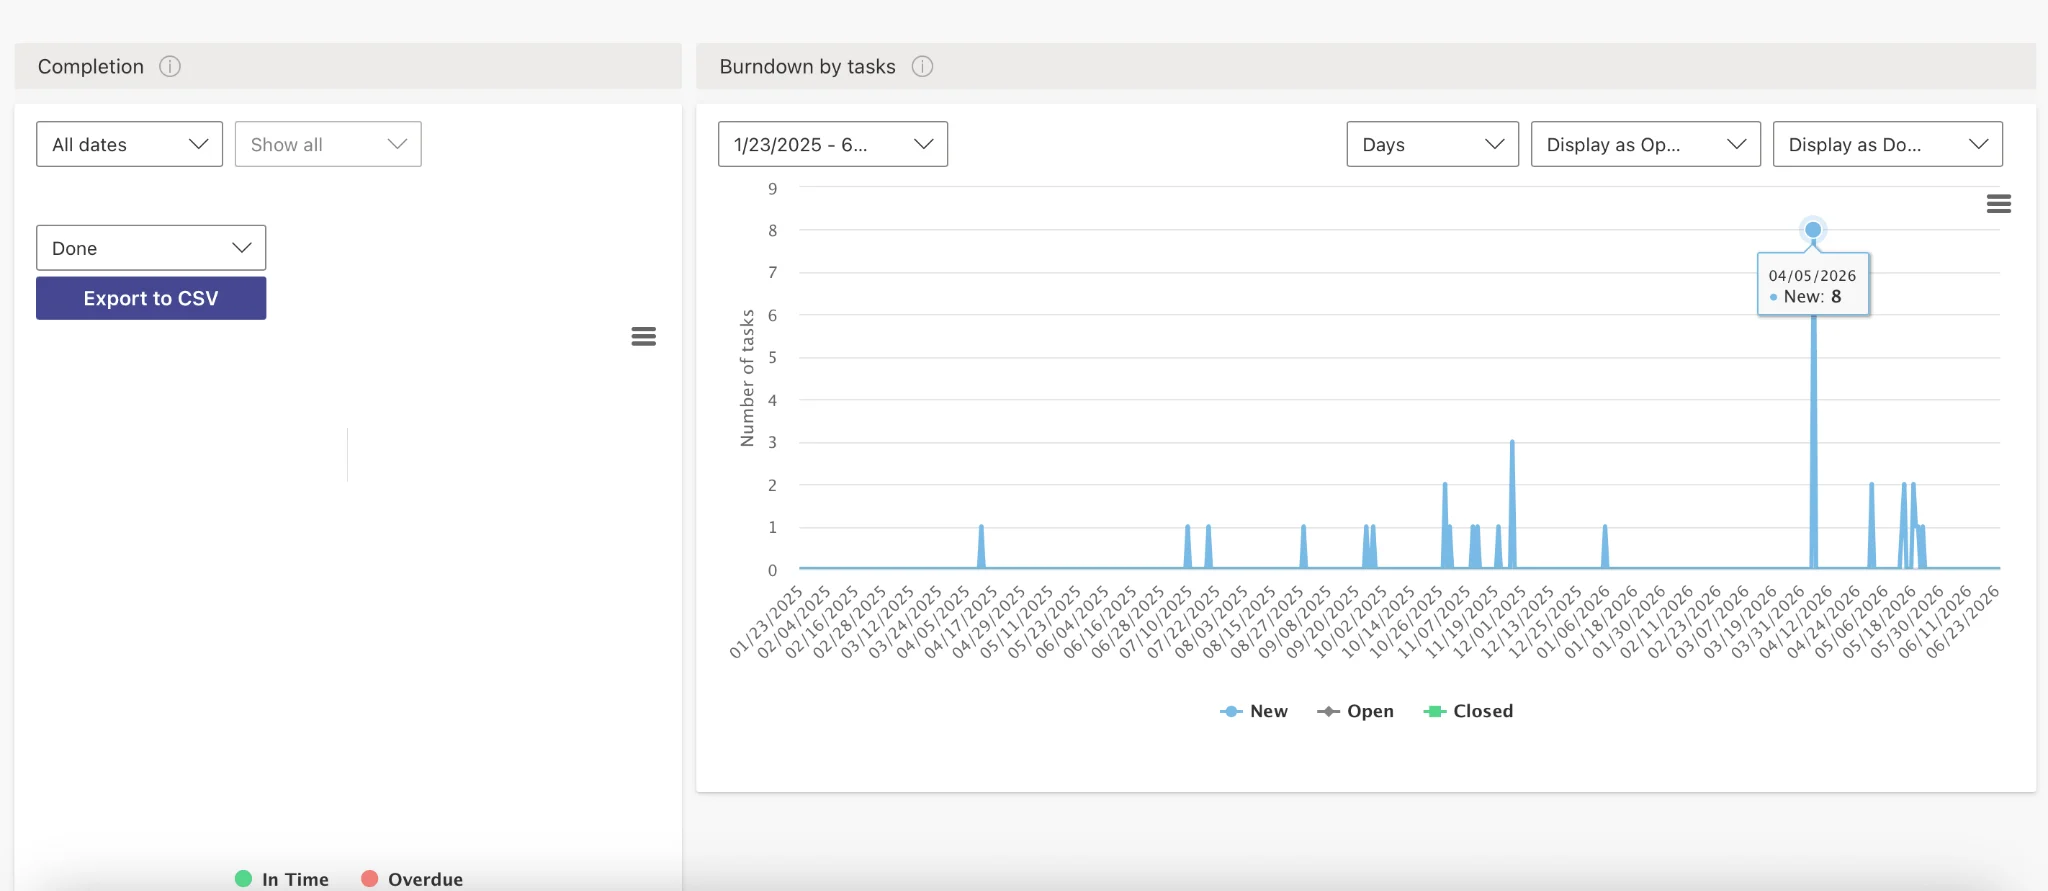This screenshot has height=891, width=2048.
Task: Click the Burndown by tasks info icon
Action: point(922,66)
